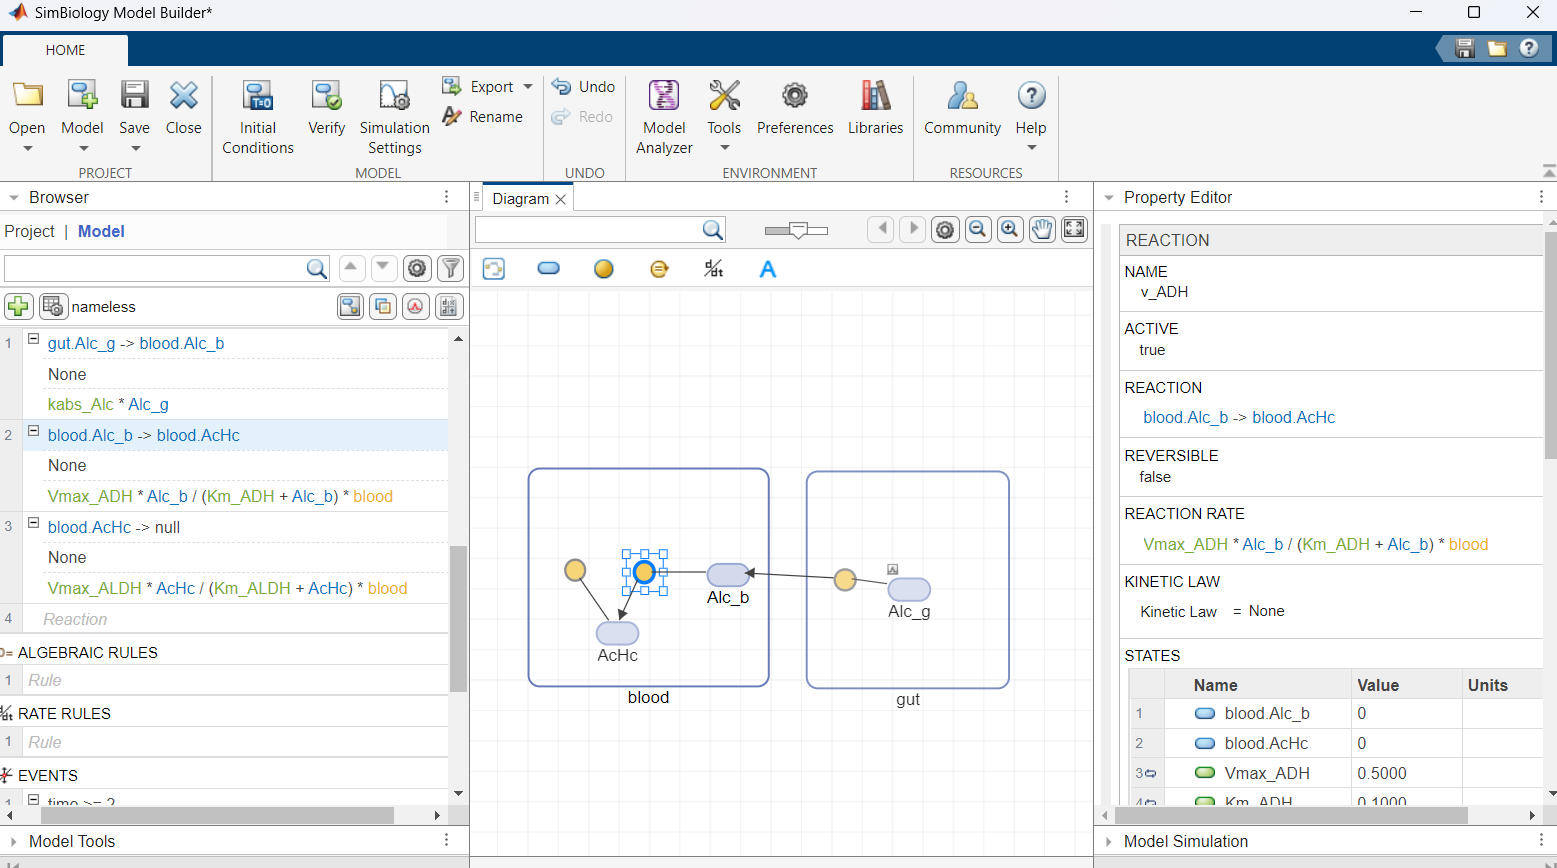
Task: Open the table settings icon beside nameless
Action: [x=53, y=306]
